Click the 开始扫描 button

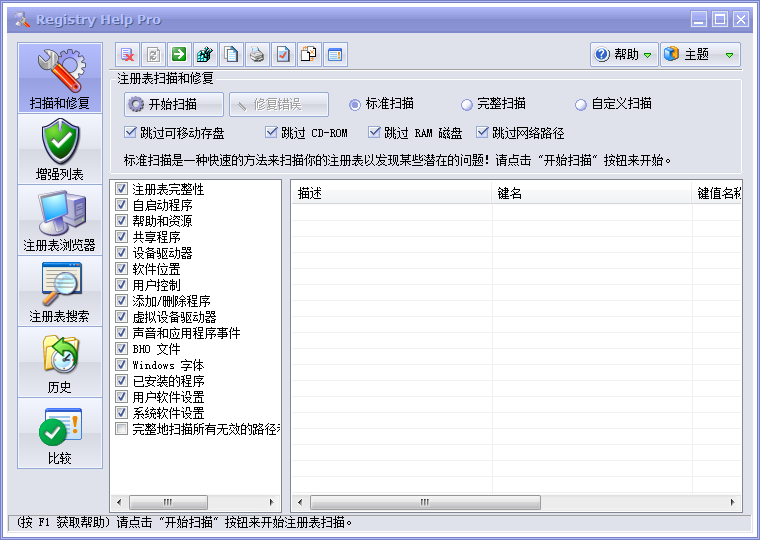pos(162,104)
